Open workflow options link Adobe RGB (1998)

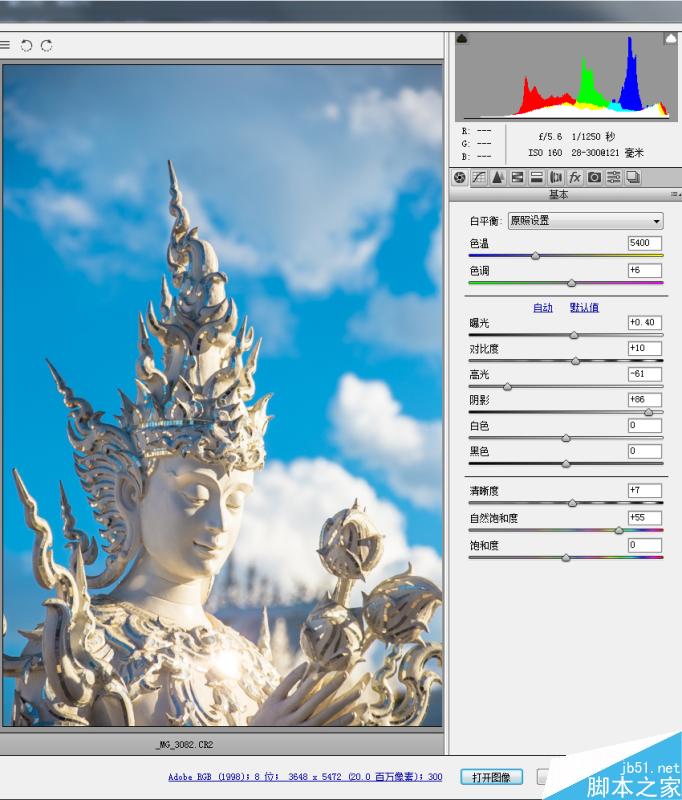(305, 777)
